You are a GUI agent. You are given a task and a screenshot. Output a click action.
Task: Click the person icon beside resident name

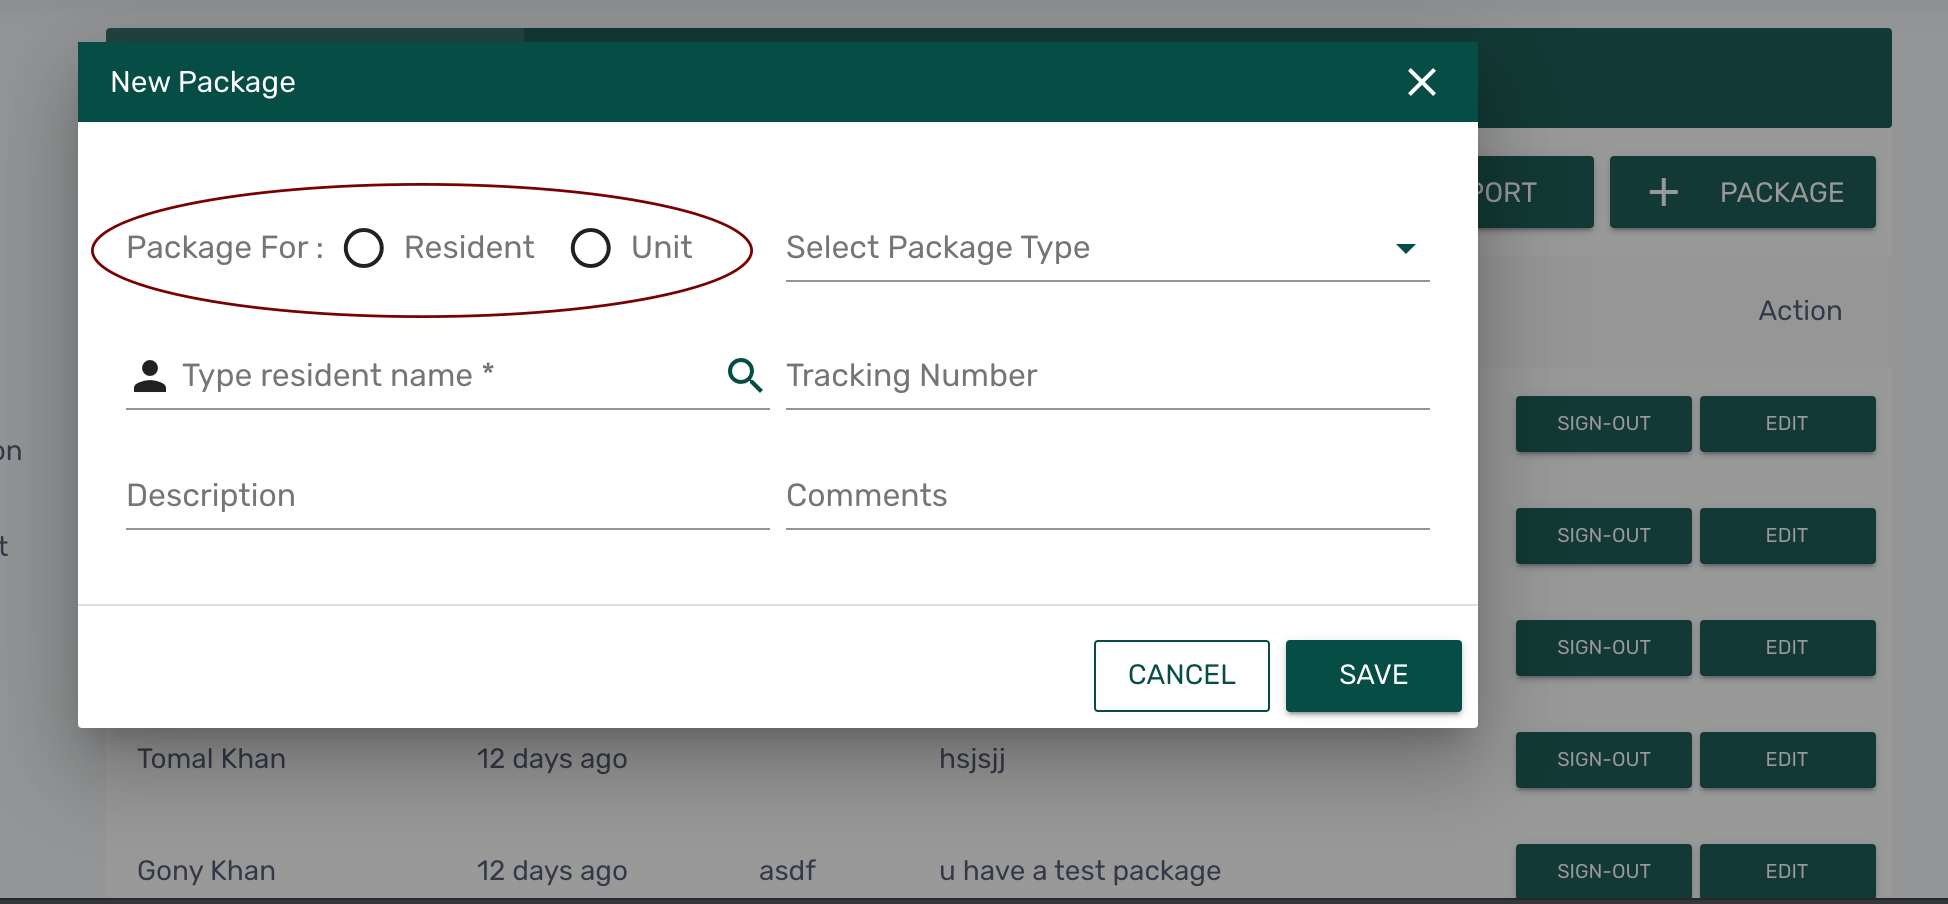[x=150, y=376]
